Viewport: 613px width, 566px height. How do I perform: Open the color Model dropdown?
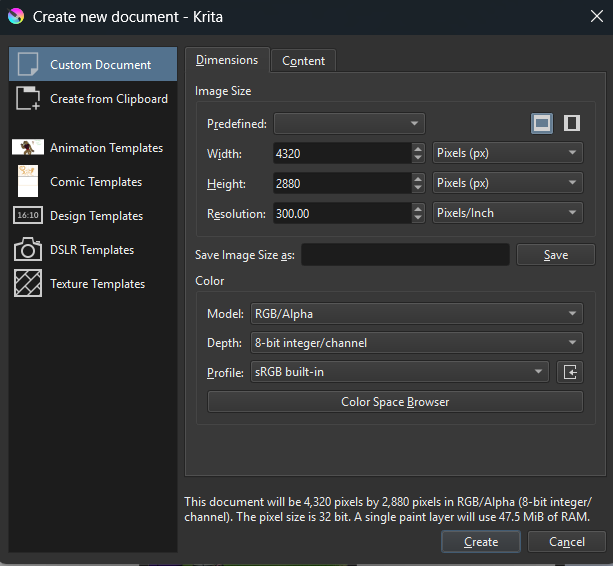[x=414, y=314]
